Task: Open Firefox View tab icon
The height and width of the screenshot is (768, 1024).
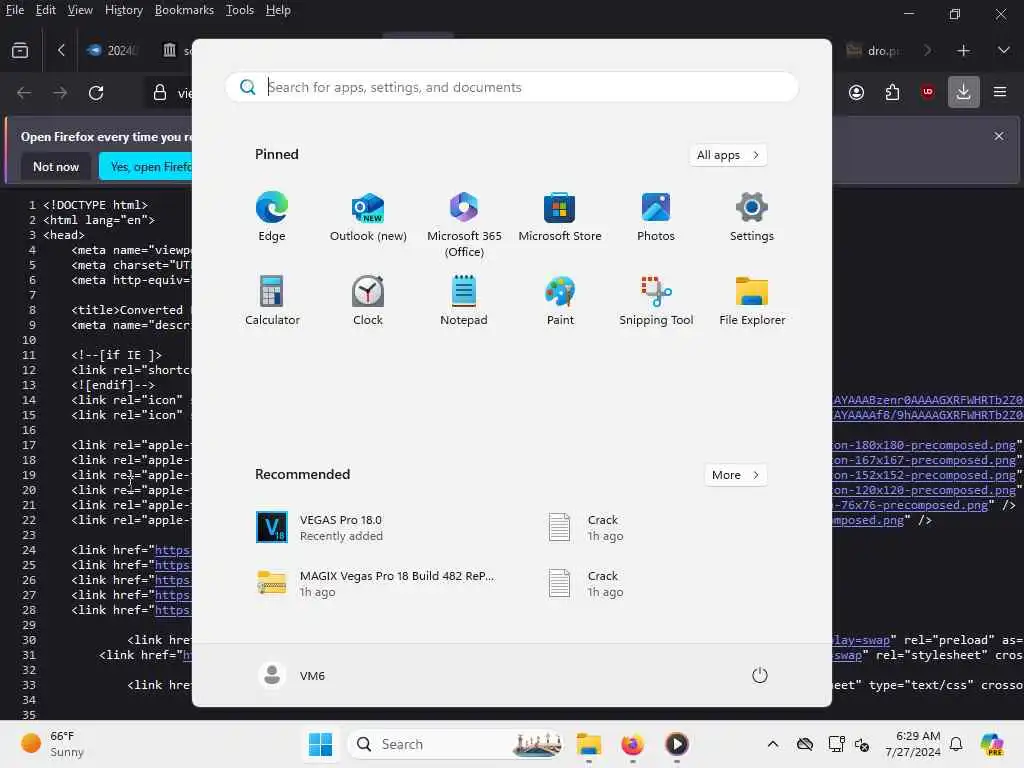Action: click(x=20, y=50)
